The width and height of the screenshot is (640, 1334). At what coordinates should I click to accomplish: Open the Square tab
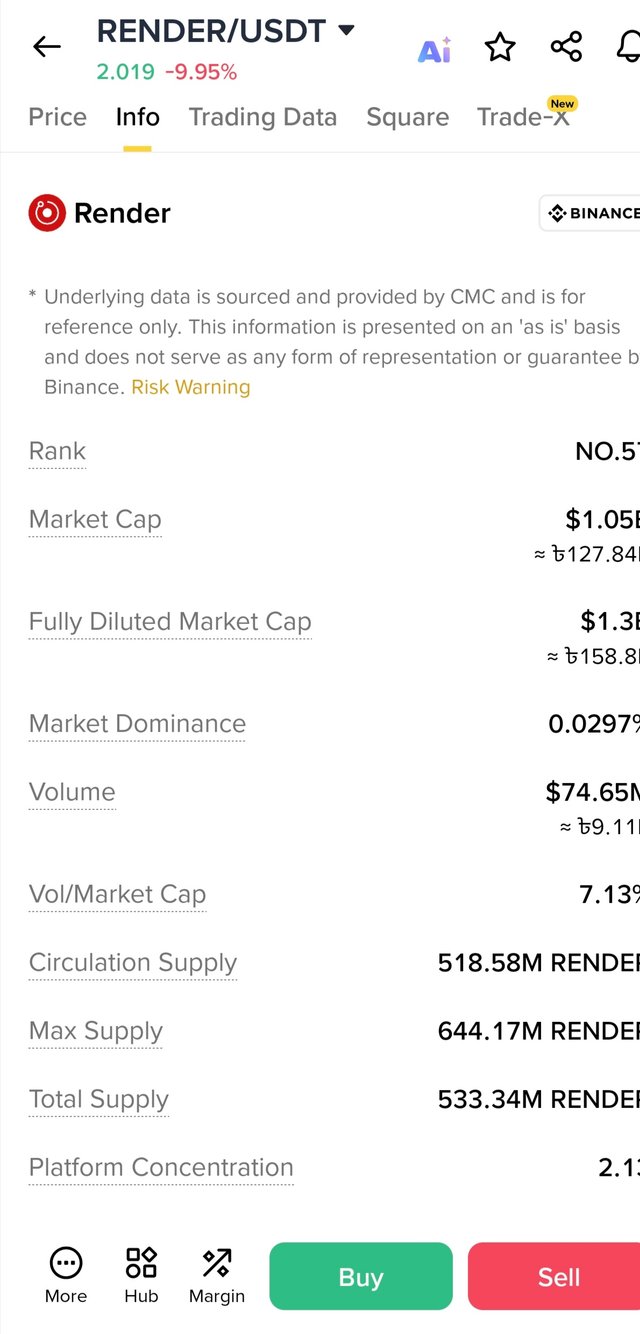coord(407,117)
